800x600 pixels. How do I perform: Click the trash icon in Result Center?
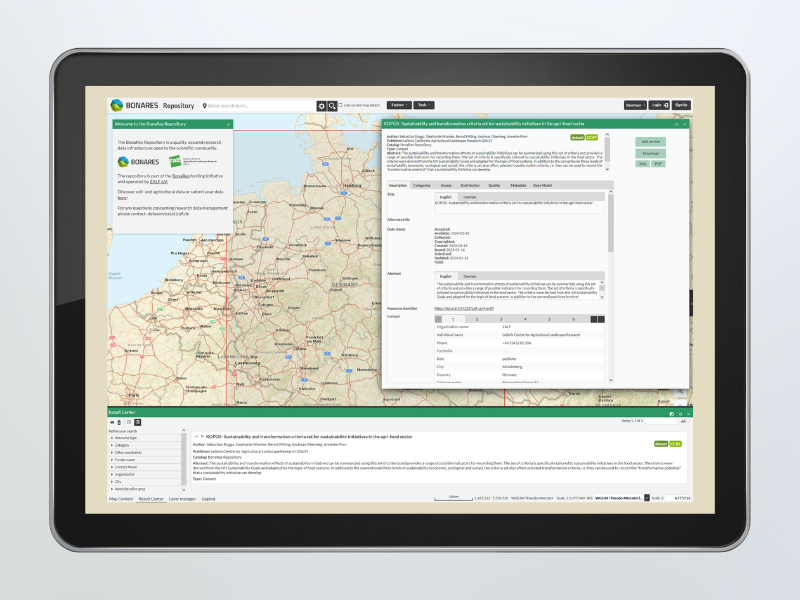(x=119, y=422)
